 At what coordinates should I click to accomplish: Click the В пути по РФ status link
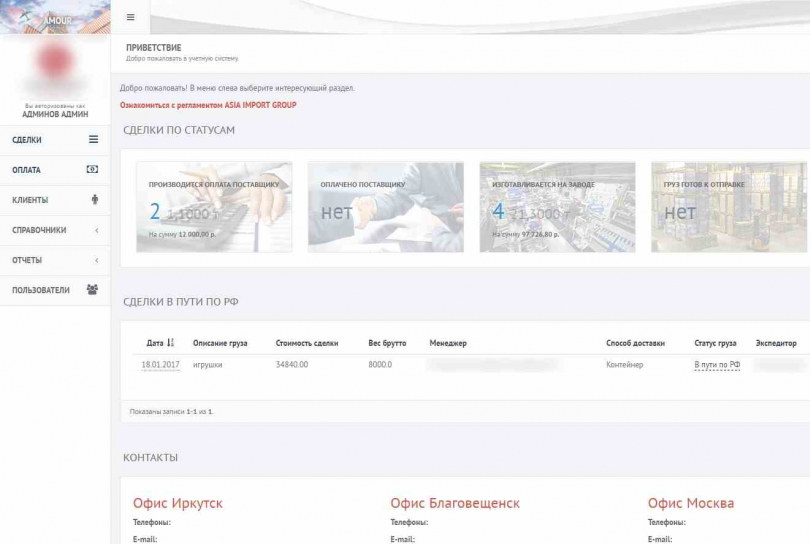[717, 365]
